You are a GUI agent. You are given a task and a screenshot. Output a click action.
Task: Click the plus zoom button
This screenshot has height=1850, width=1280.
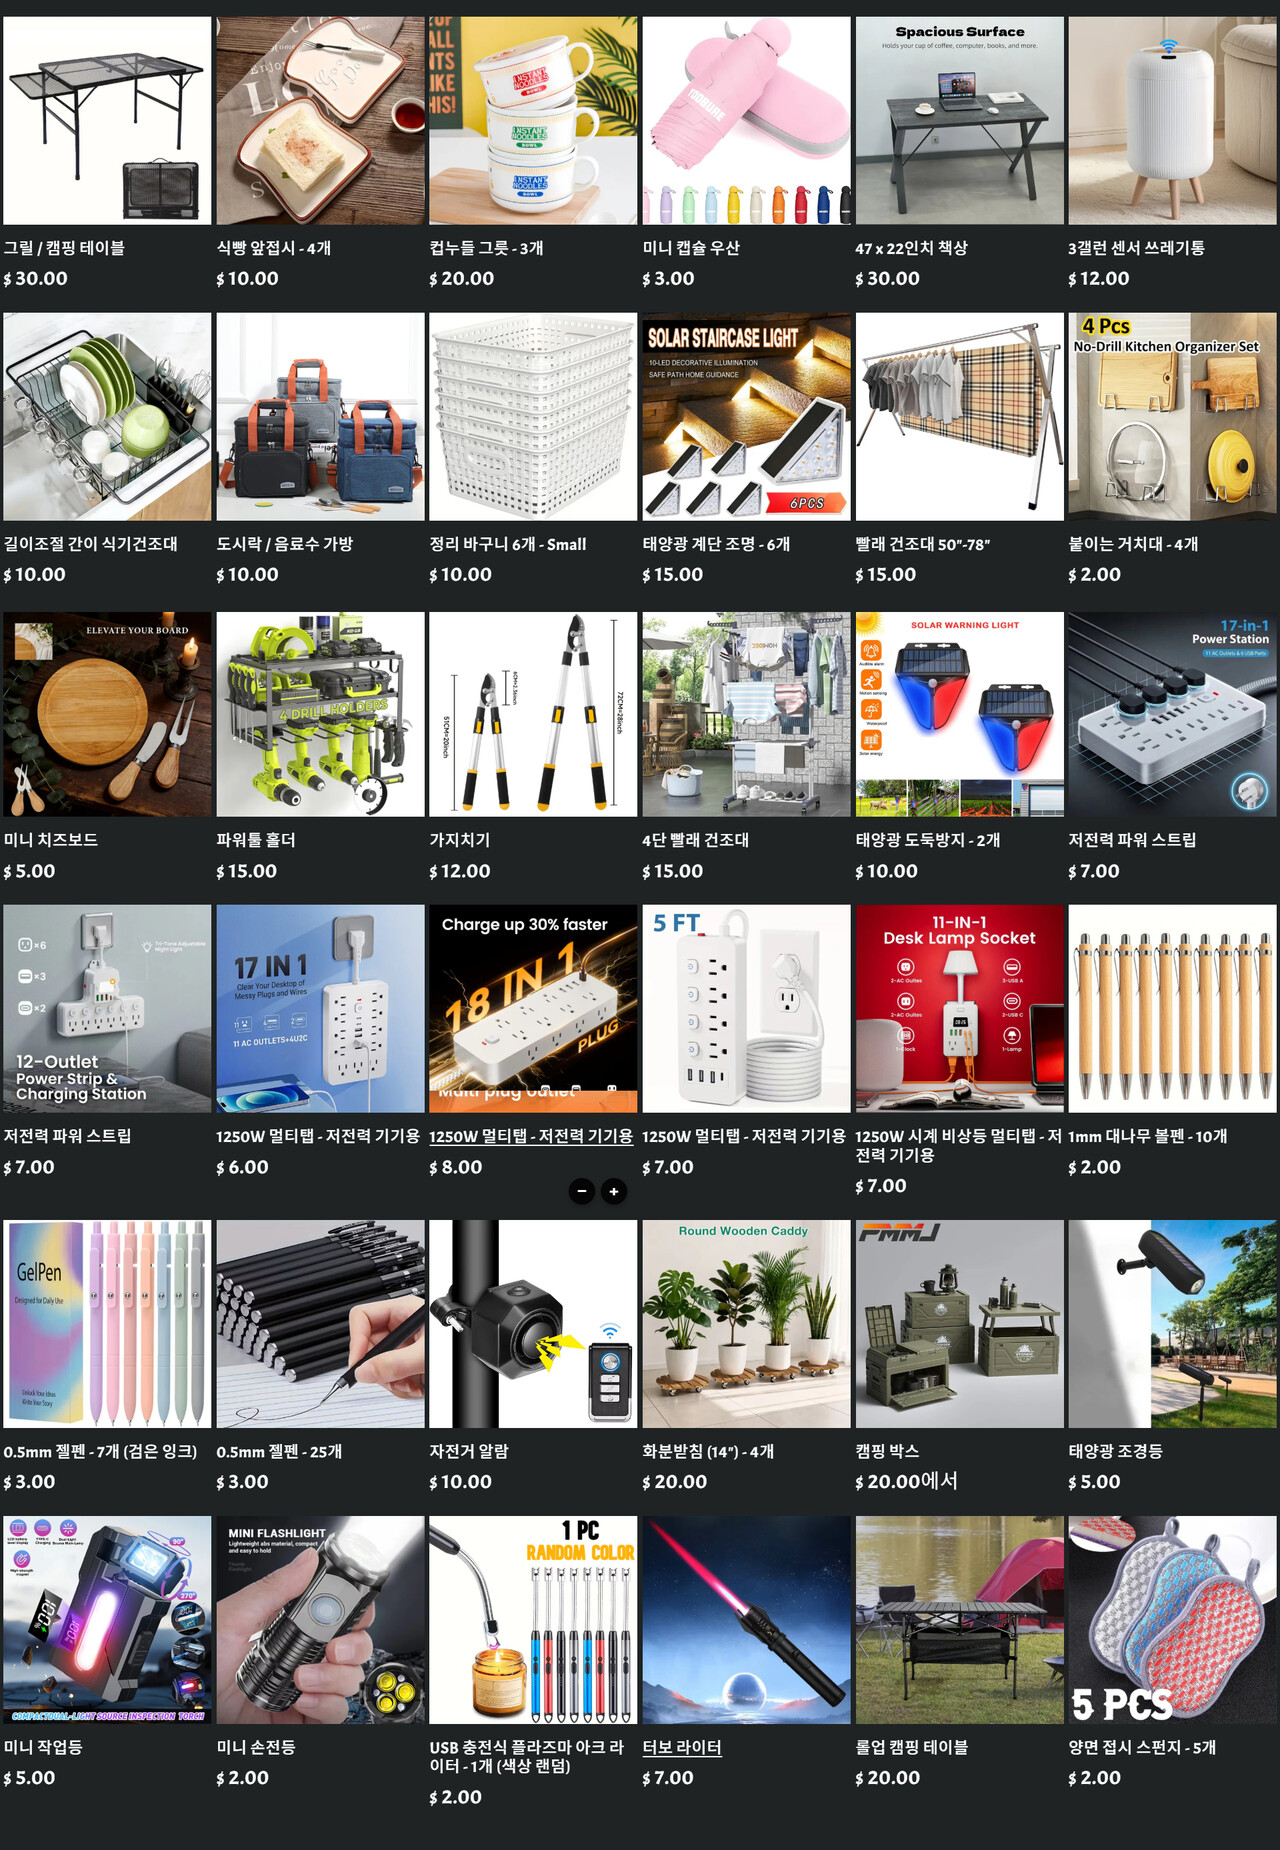pos(614,1191)
